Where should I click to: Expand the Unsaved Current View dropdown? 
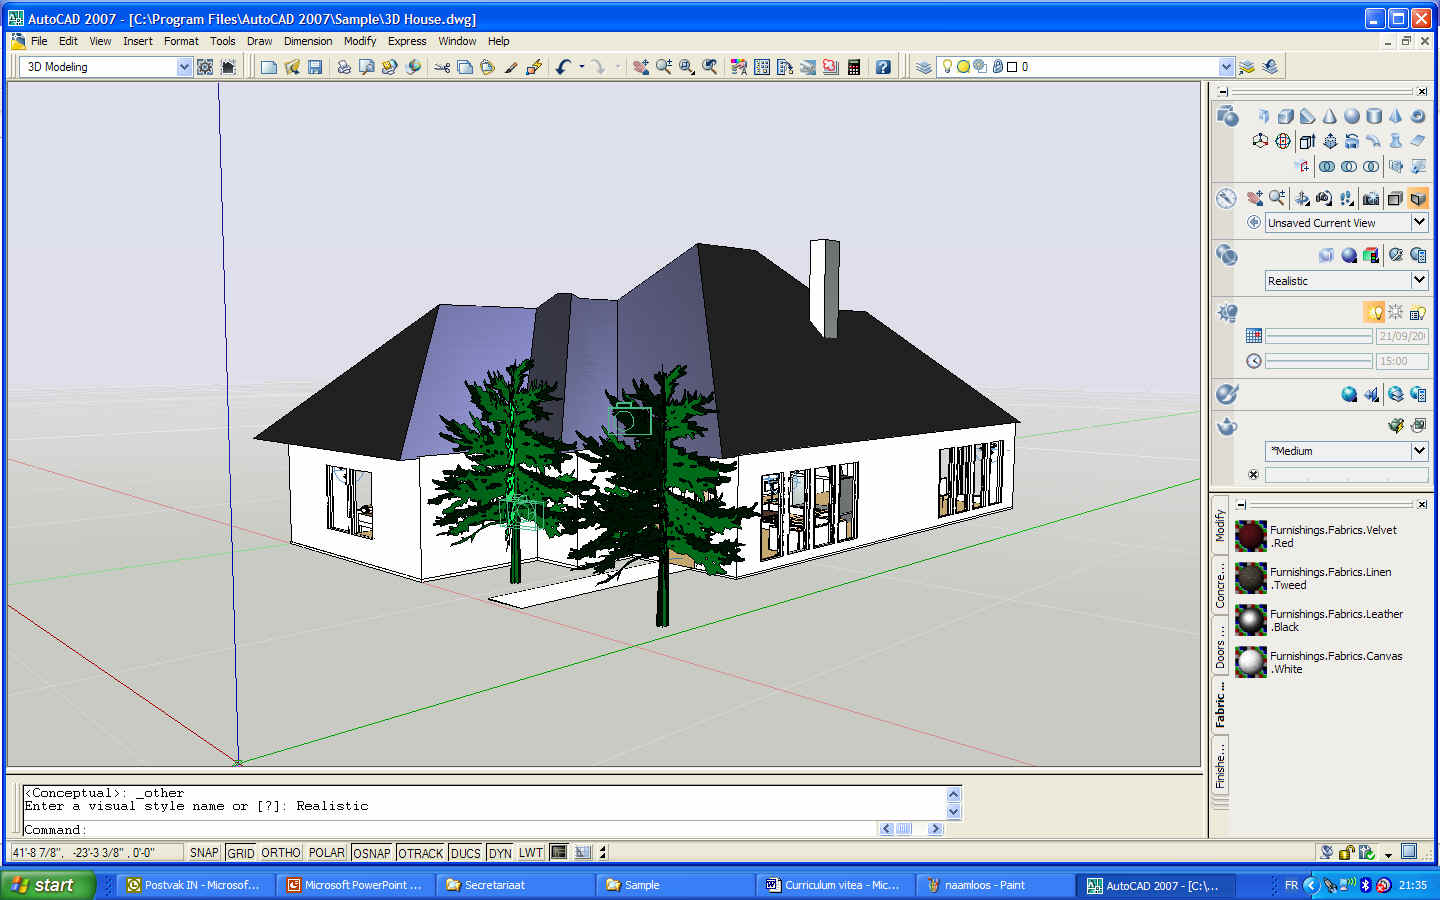pyautogui.click(x=1419, y=222)
